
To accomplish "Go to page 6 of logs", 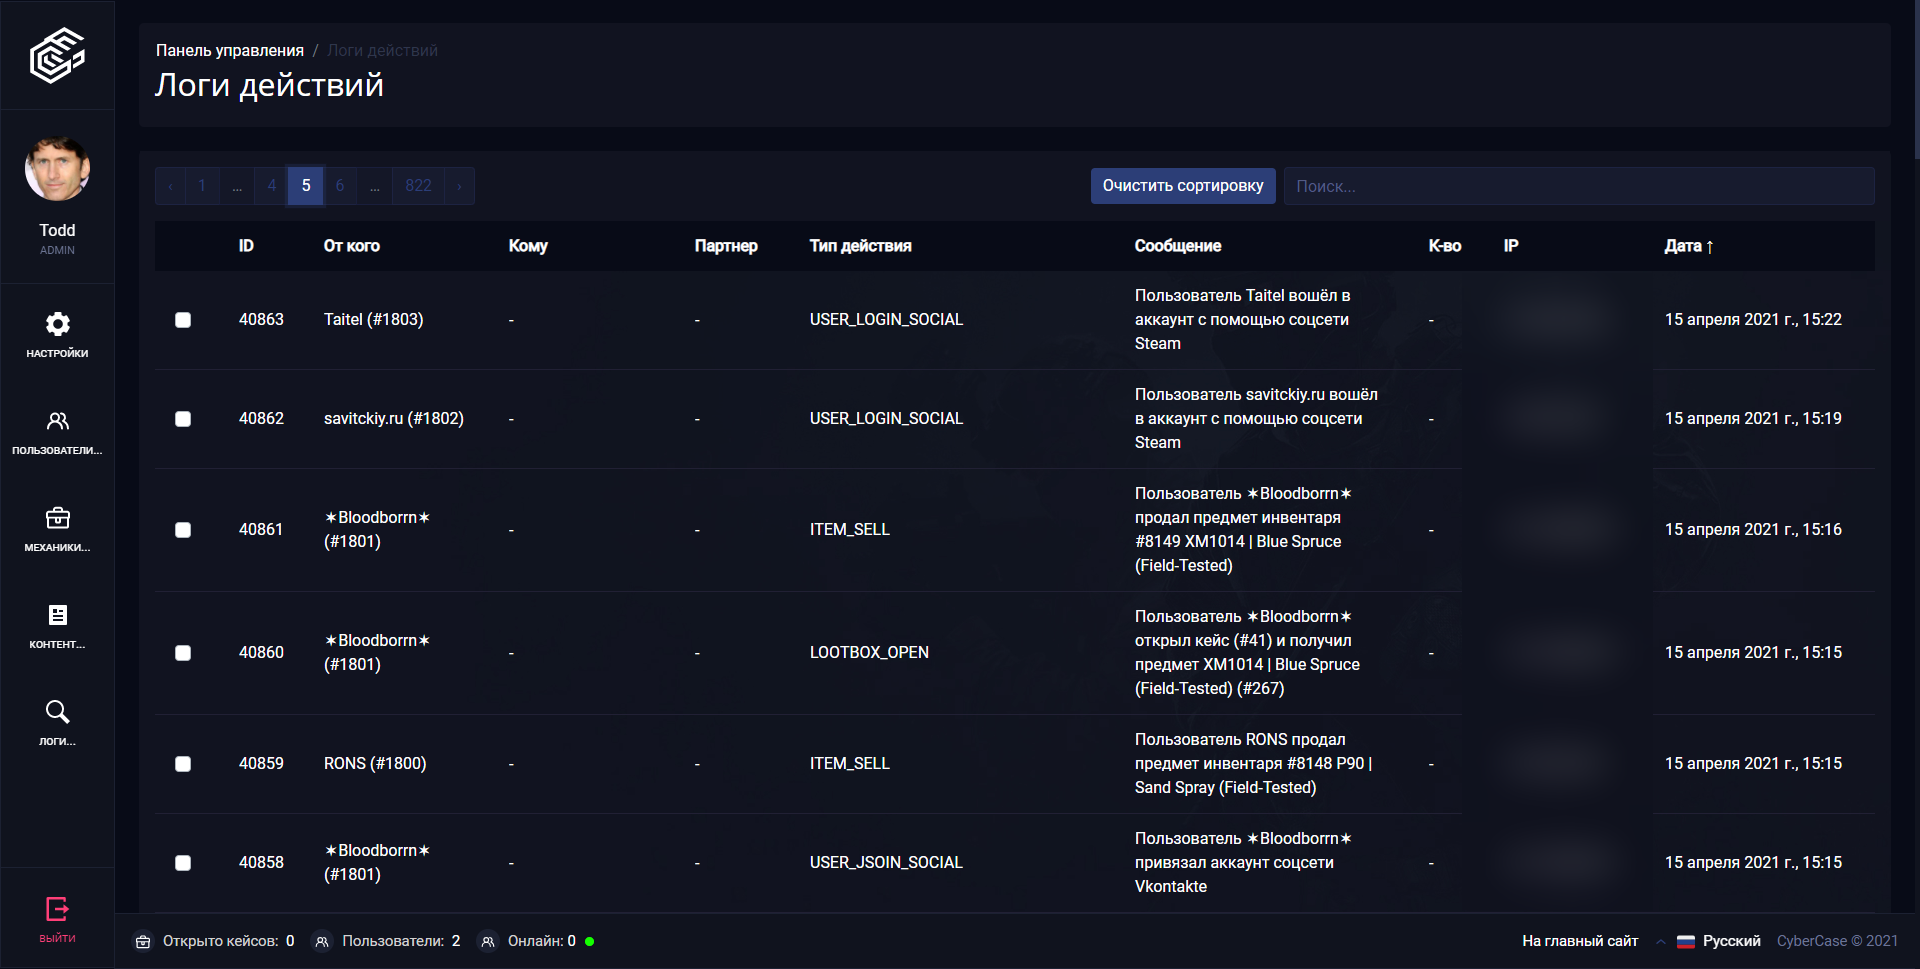I will (340, 186).
